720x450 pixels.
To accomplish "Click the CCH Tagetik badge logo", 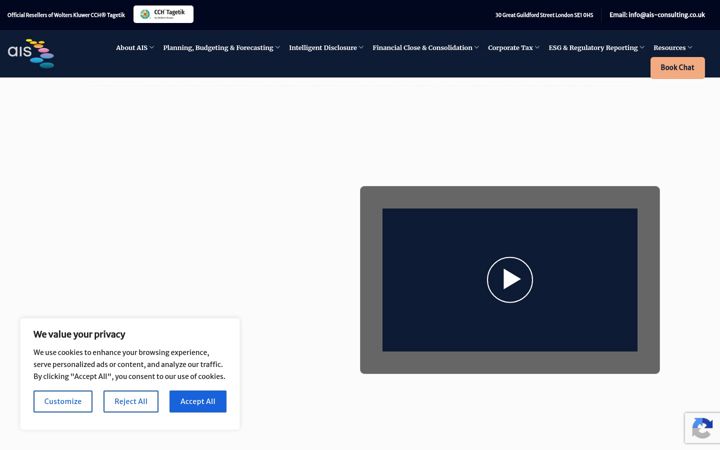I will point(163,14).
